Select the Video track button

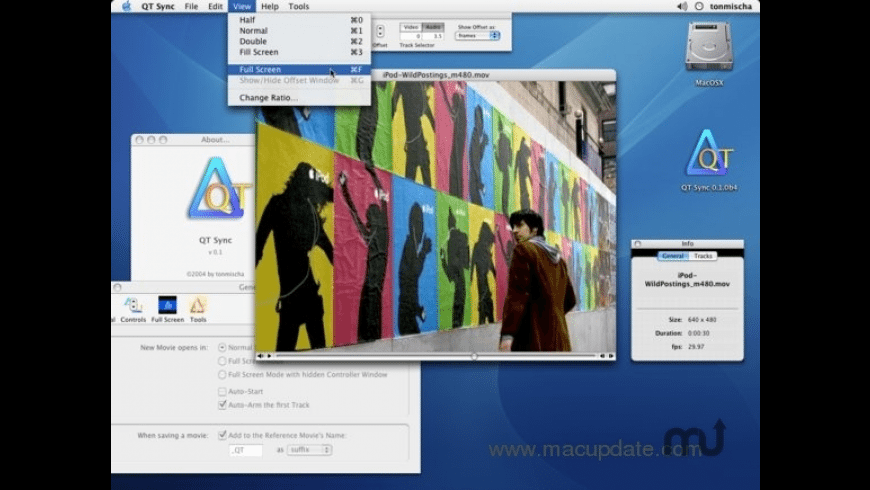point(411,27)
